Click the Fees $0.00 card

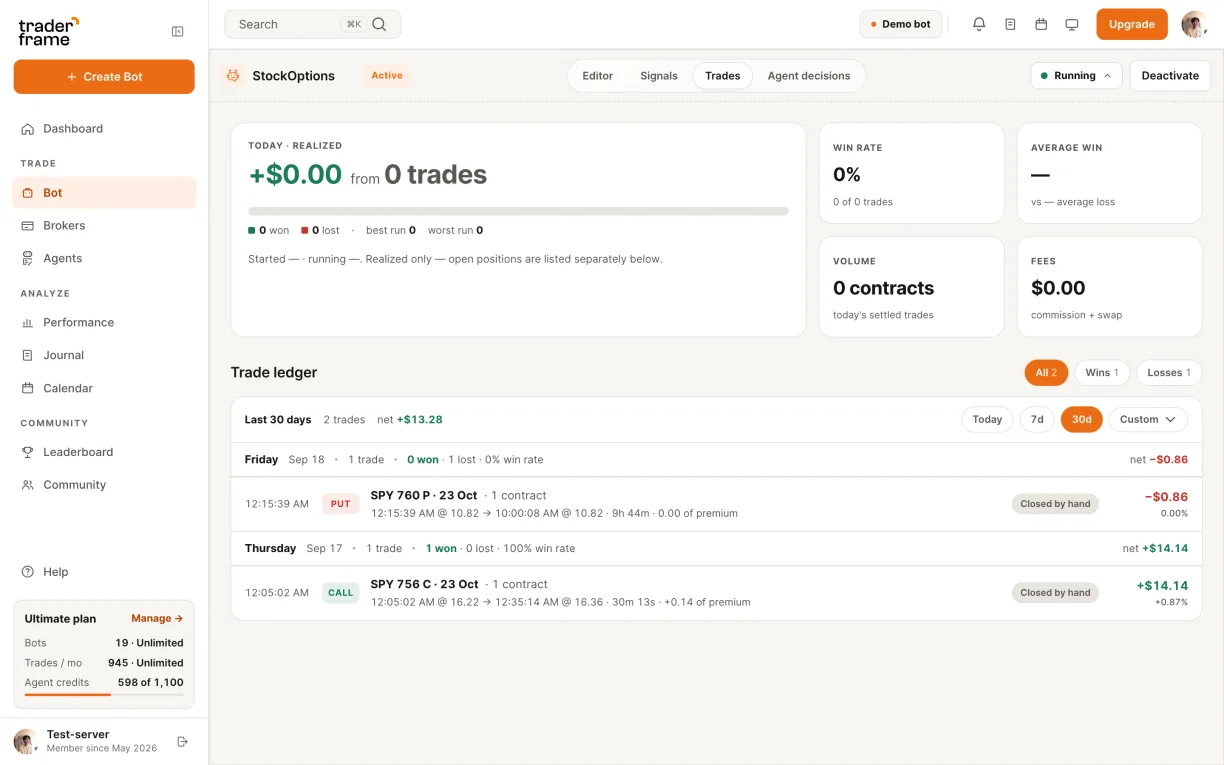tap(1109, 287)
